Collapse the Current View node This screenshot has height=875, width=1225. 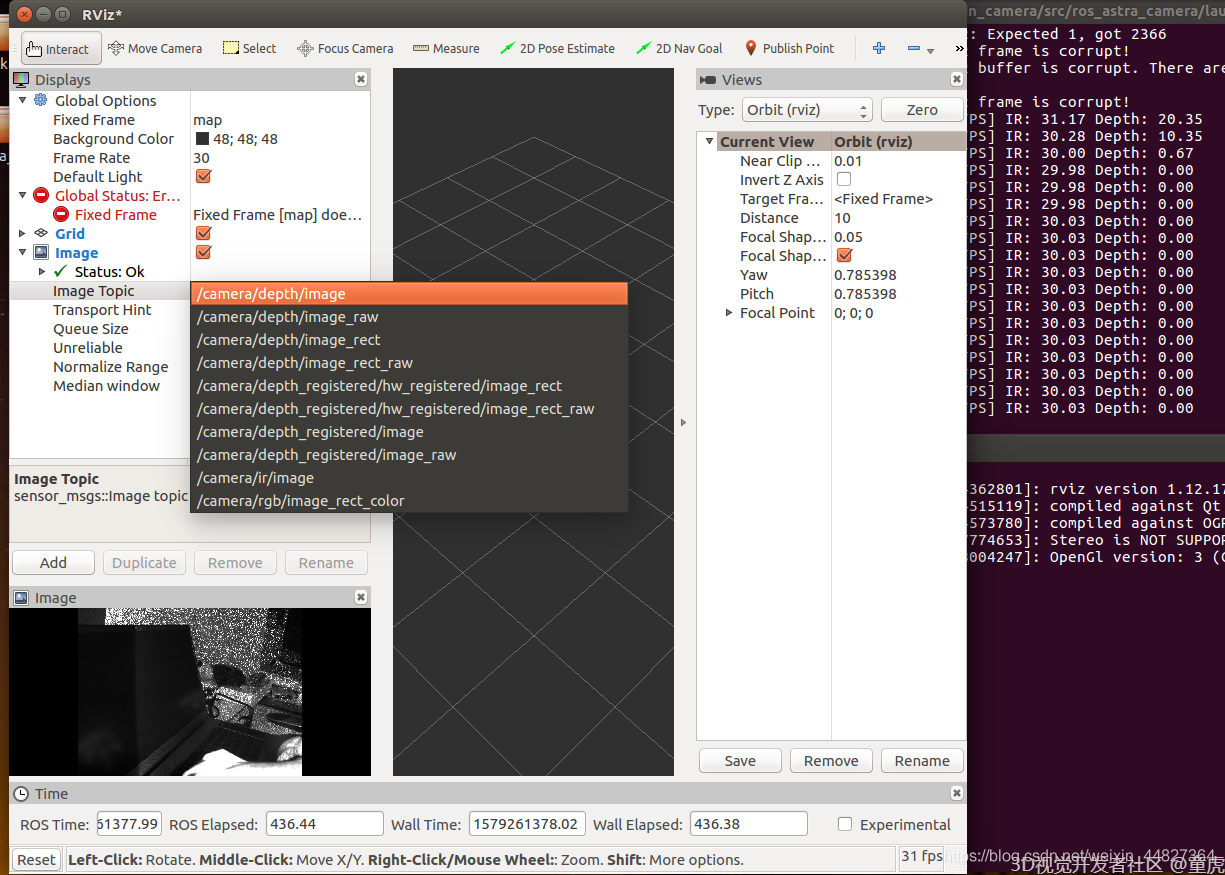(x=709, y=141)
